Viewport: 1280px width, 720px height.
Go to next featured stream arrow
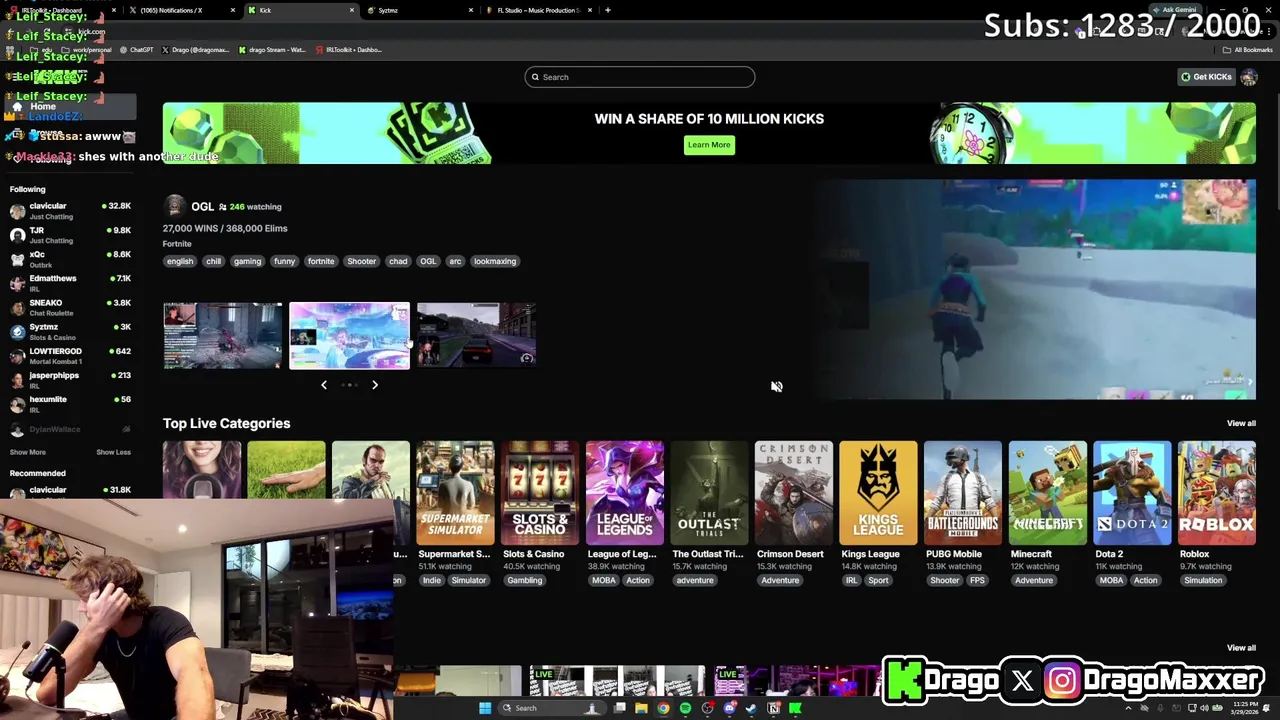coord(375,385)
